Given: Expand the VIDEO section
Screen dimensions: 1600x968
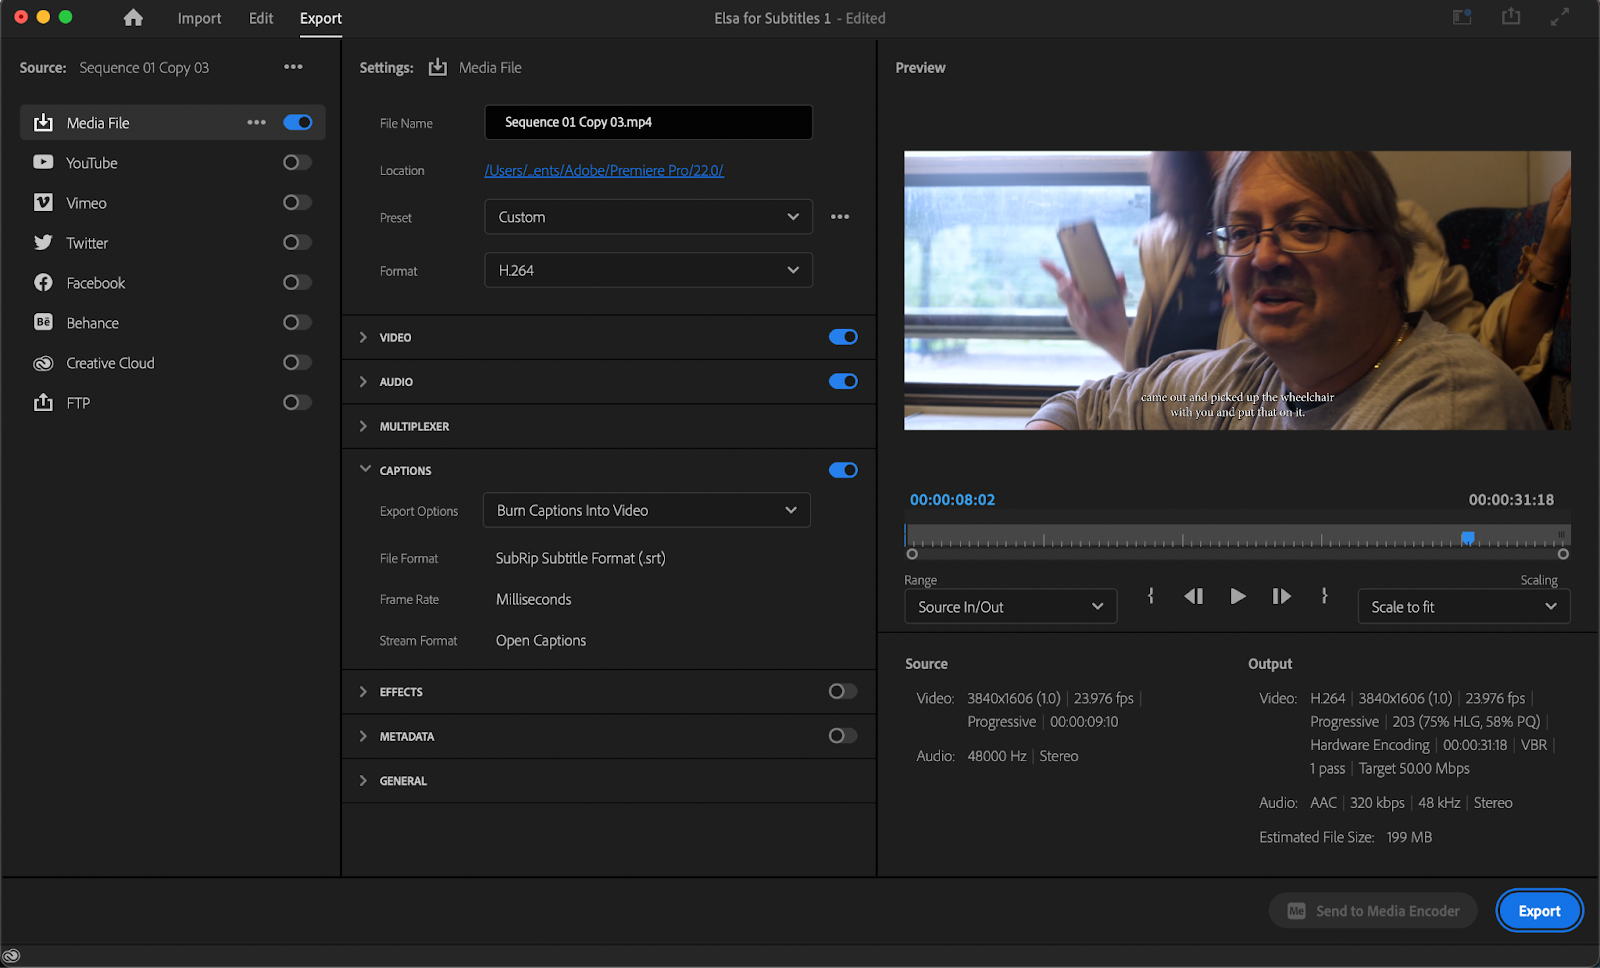Looking at the screenshot, I should (363, 337).
